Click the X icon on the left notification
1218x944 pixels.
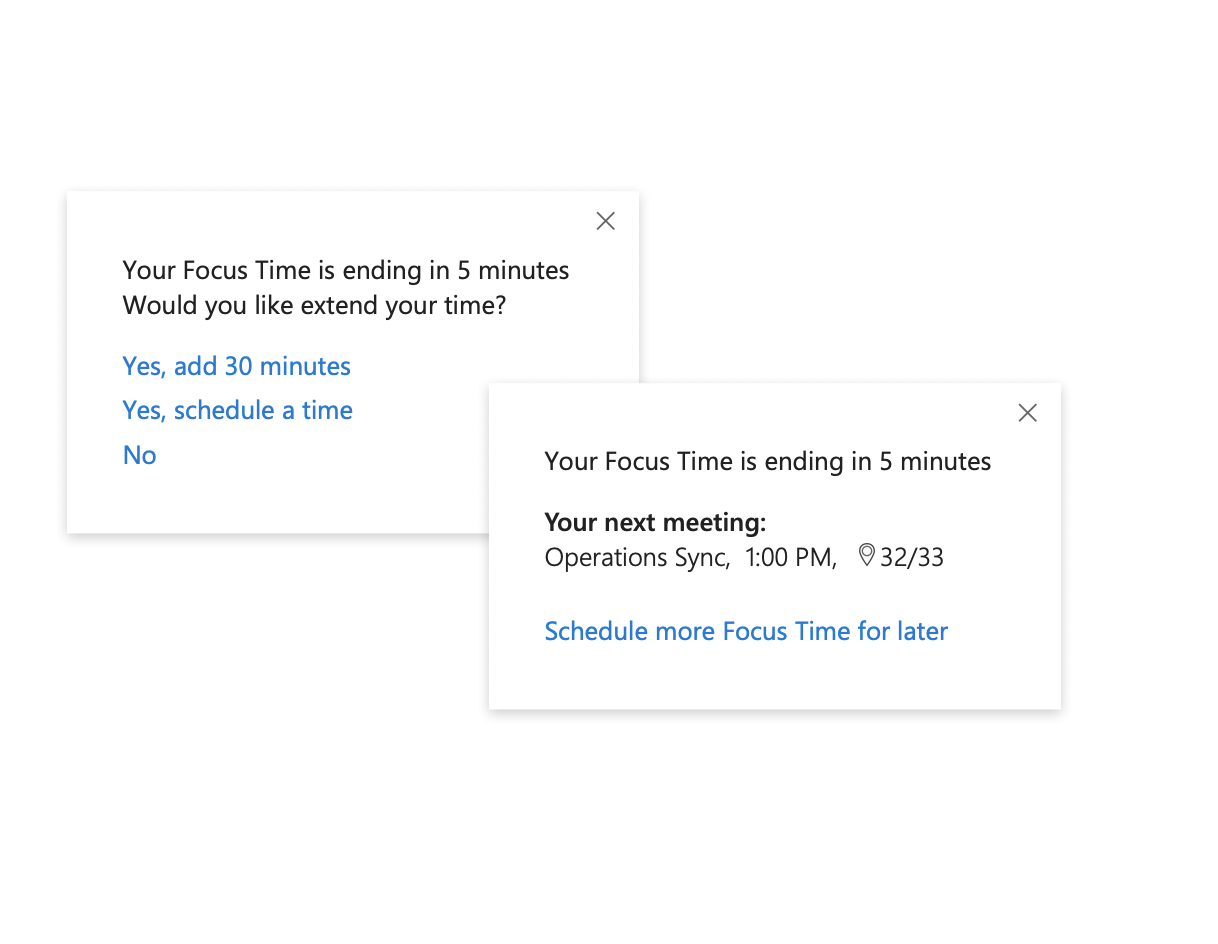605,220
